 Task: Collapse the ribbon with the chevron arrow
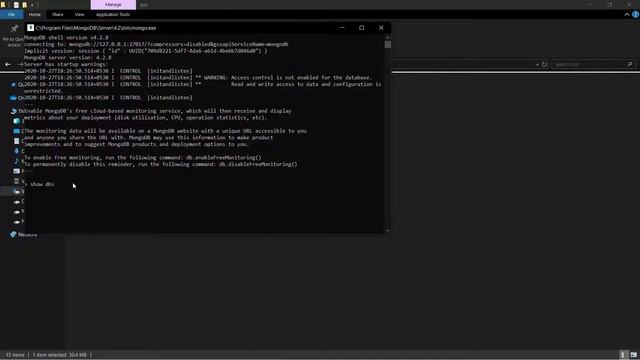click(627, 14)
